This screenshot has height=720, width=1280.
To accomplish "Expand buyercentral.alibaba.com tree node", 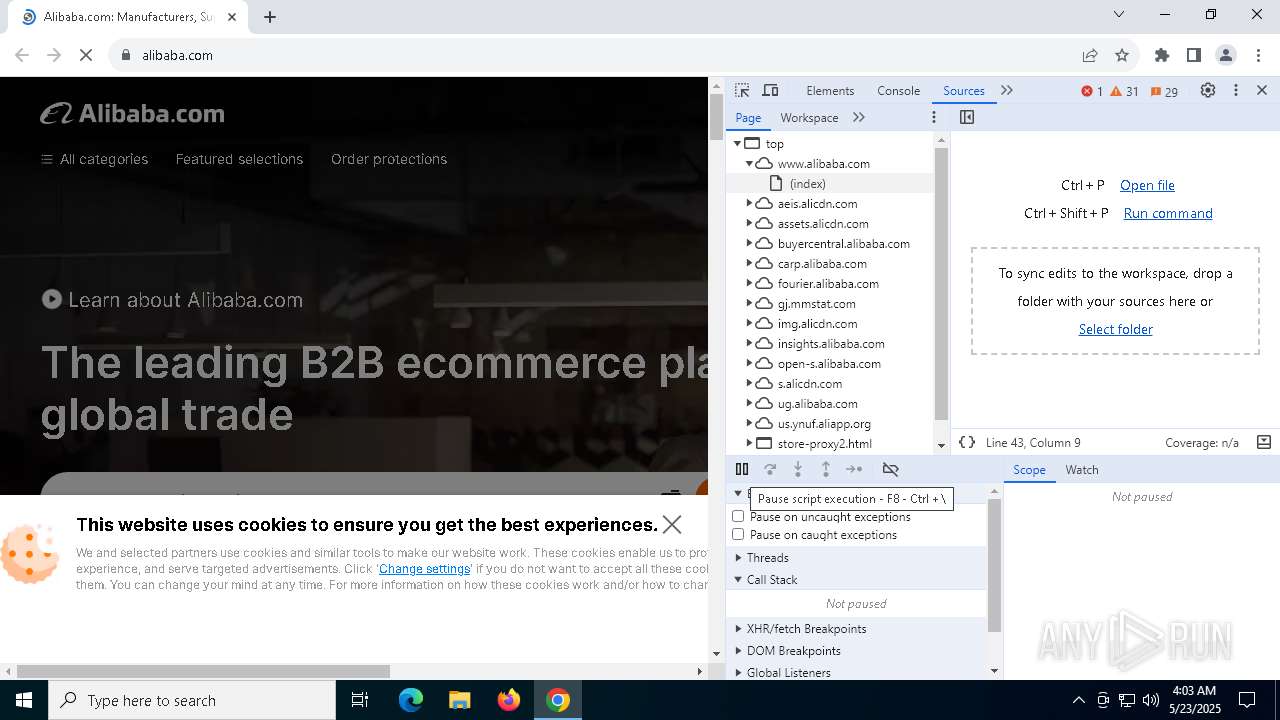I will pos(749,243).
